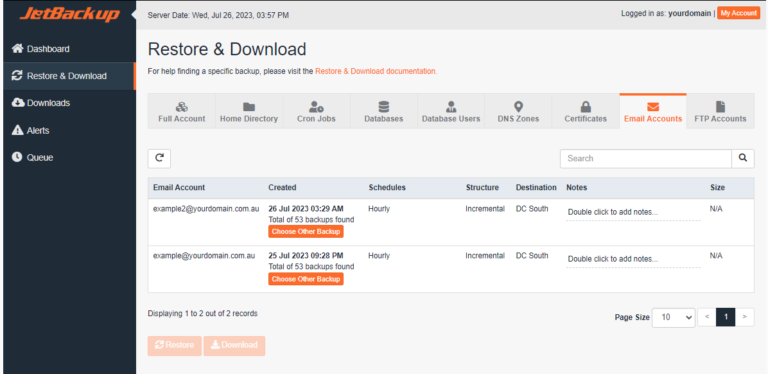Click the Download button
Viewport: 768px width, 374px height.
(x=234, y=345)
